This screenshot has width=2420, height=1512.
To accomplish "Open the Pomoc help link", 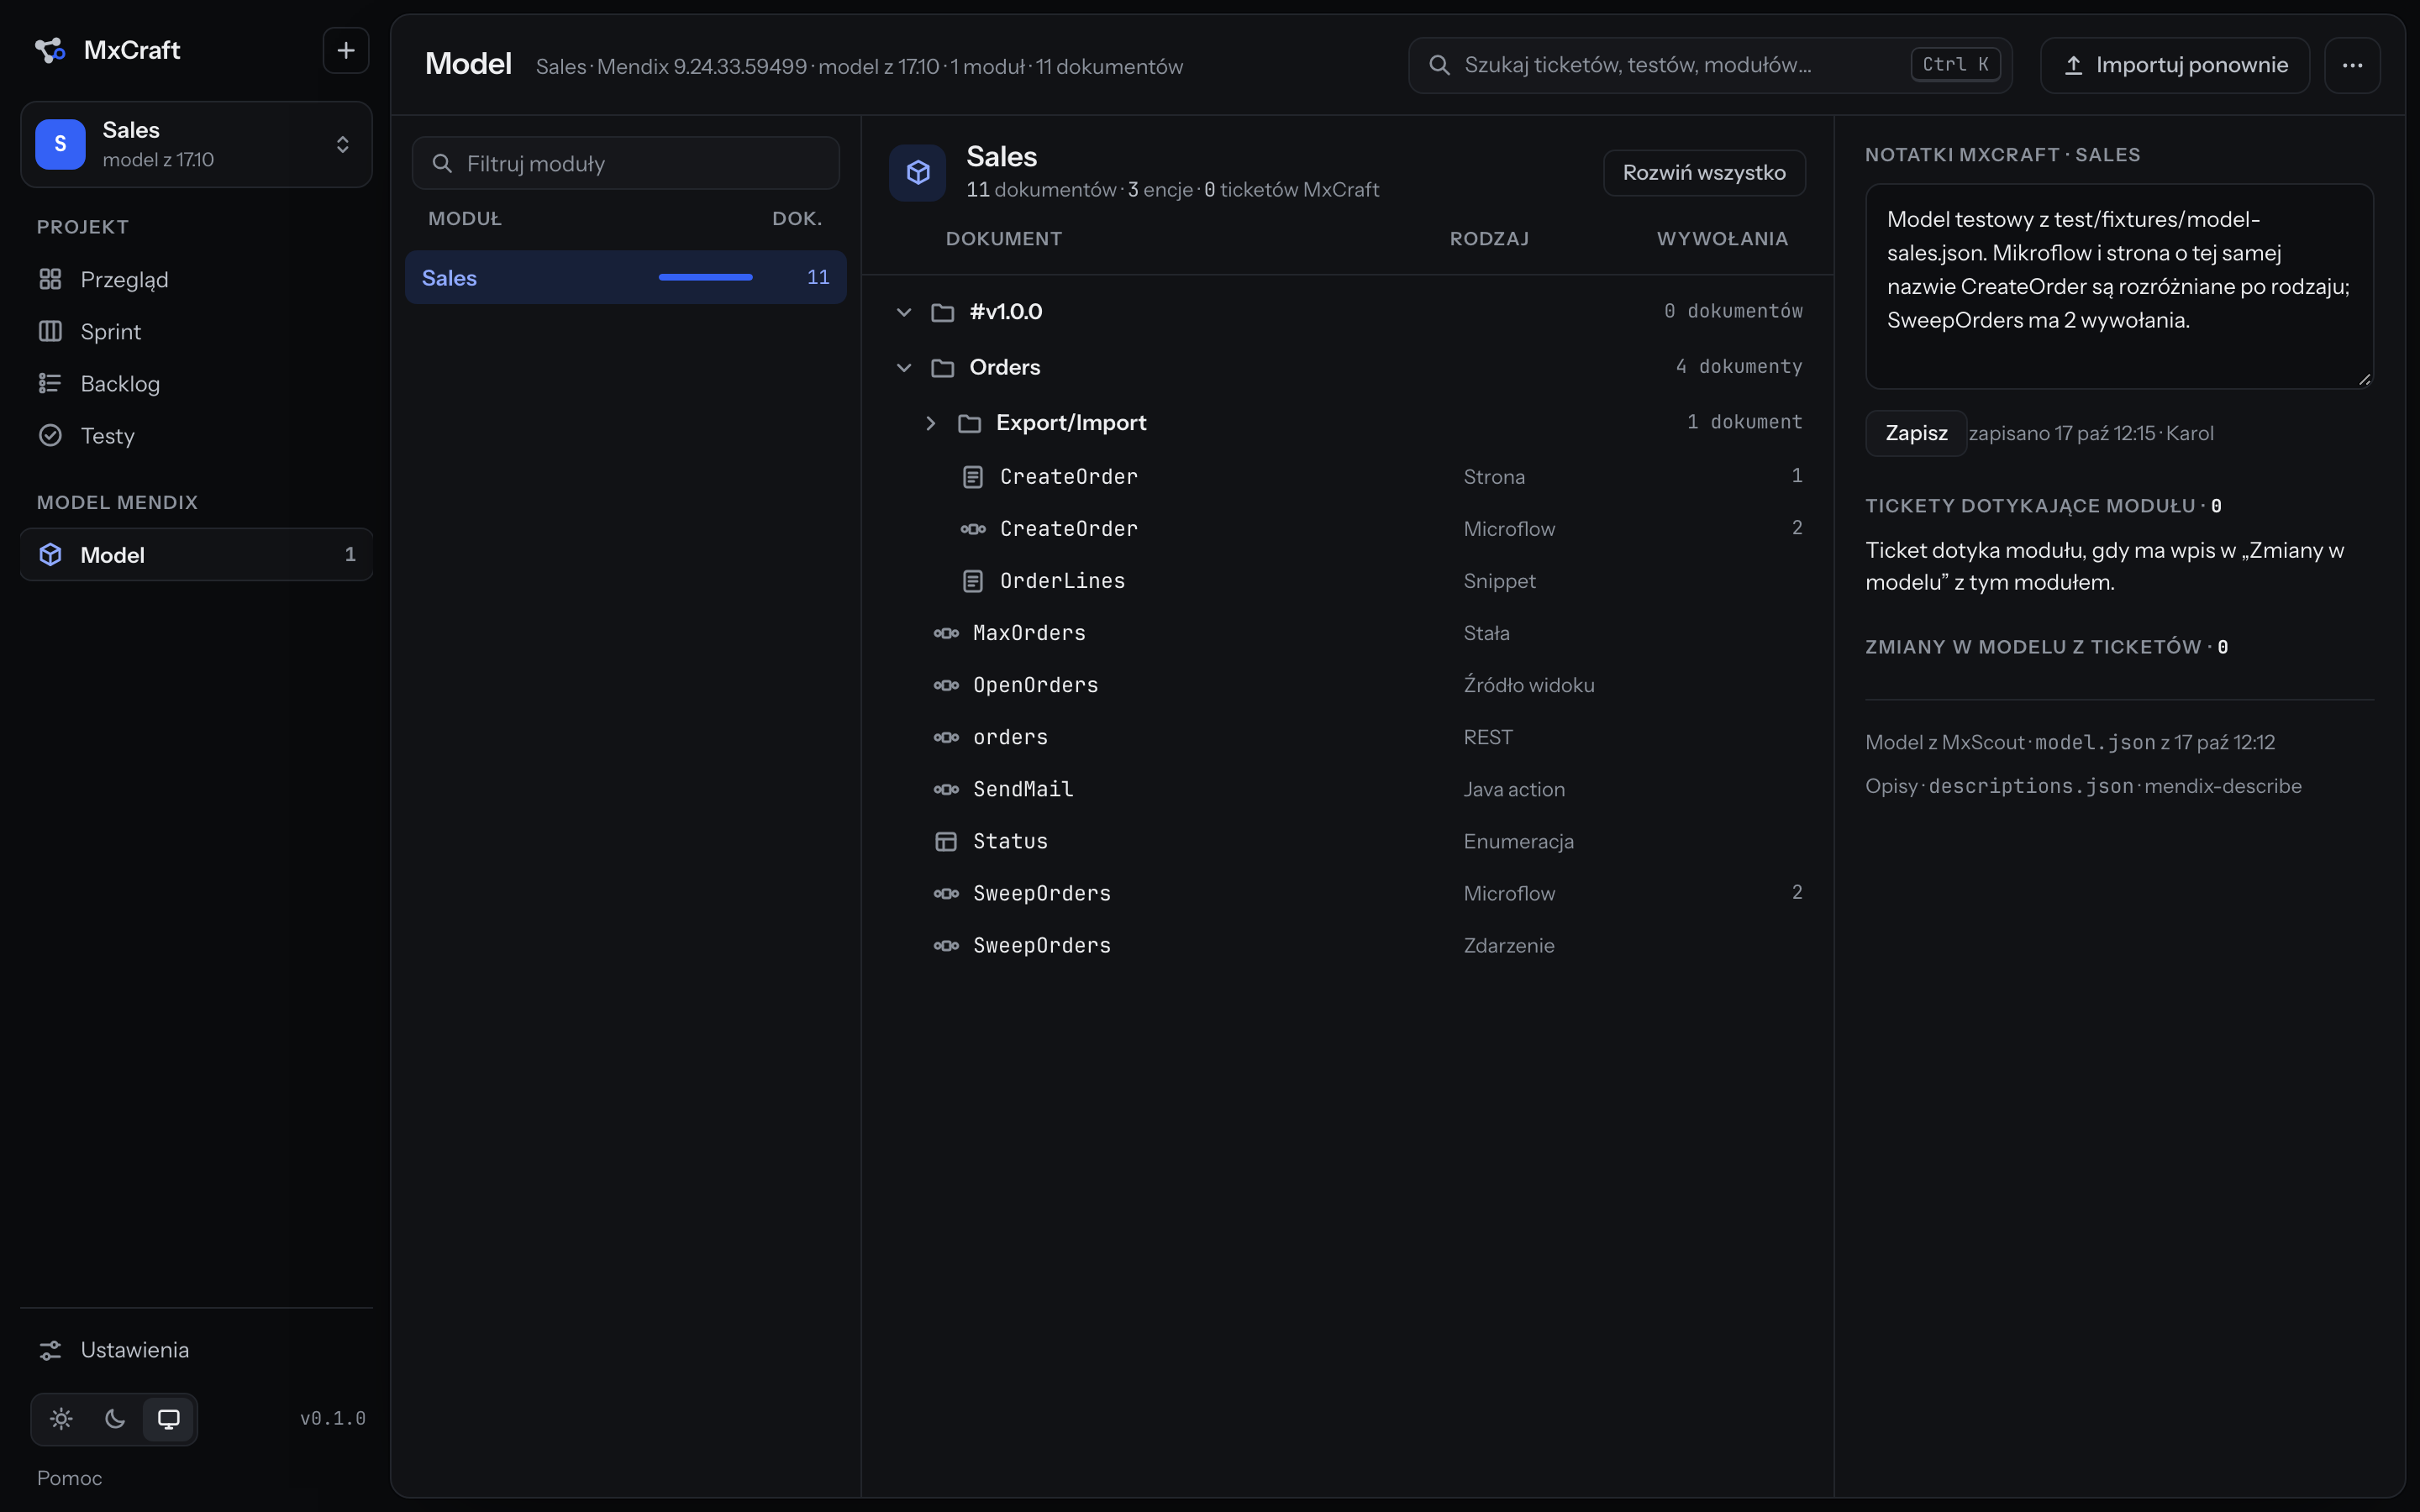I will [69, 1478].
